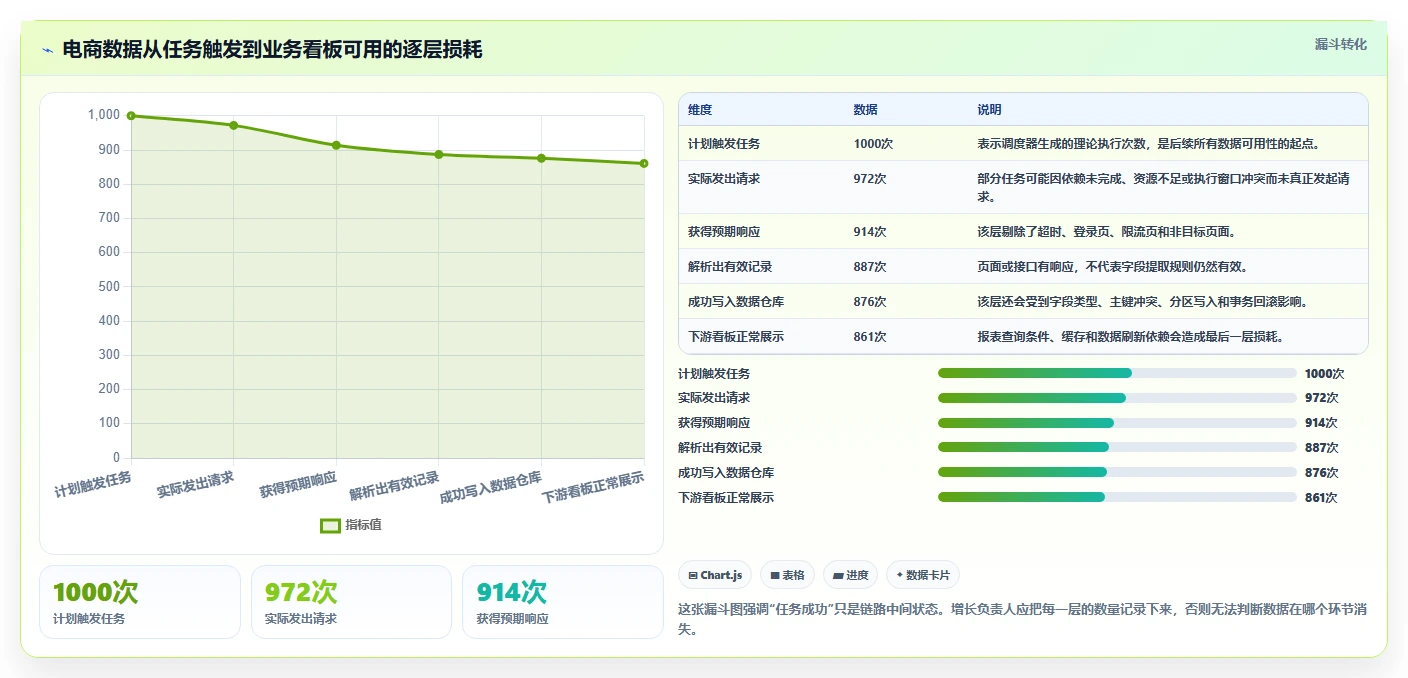Select the Chart.js chip
The height and width of the screenshot is (678, 1408).
point(715,575)
